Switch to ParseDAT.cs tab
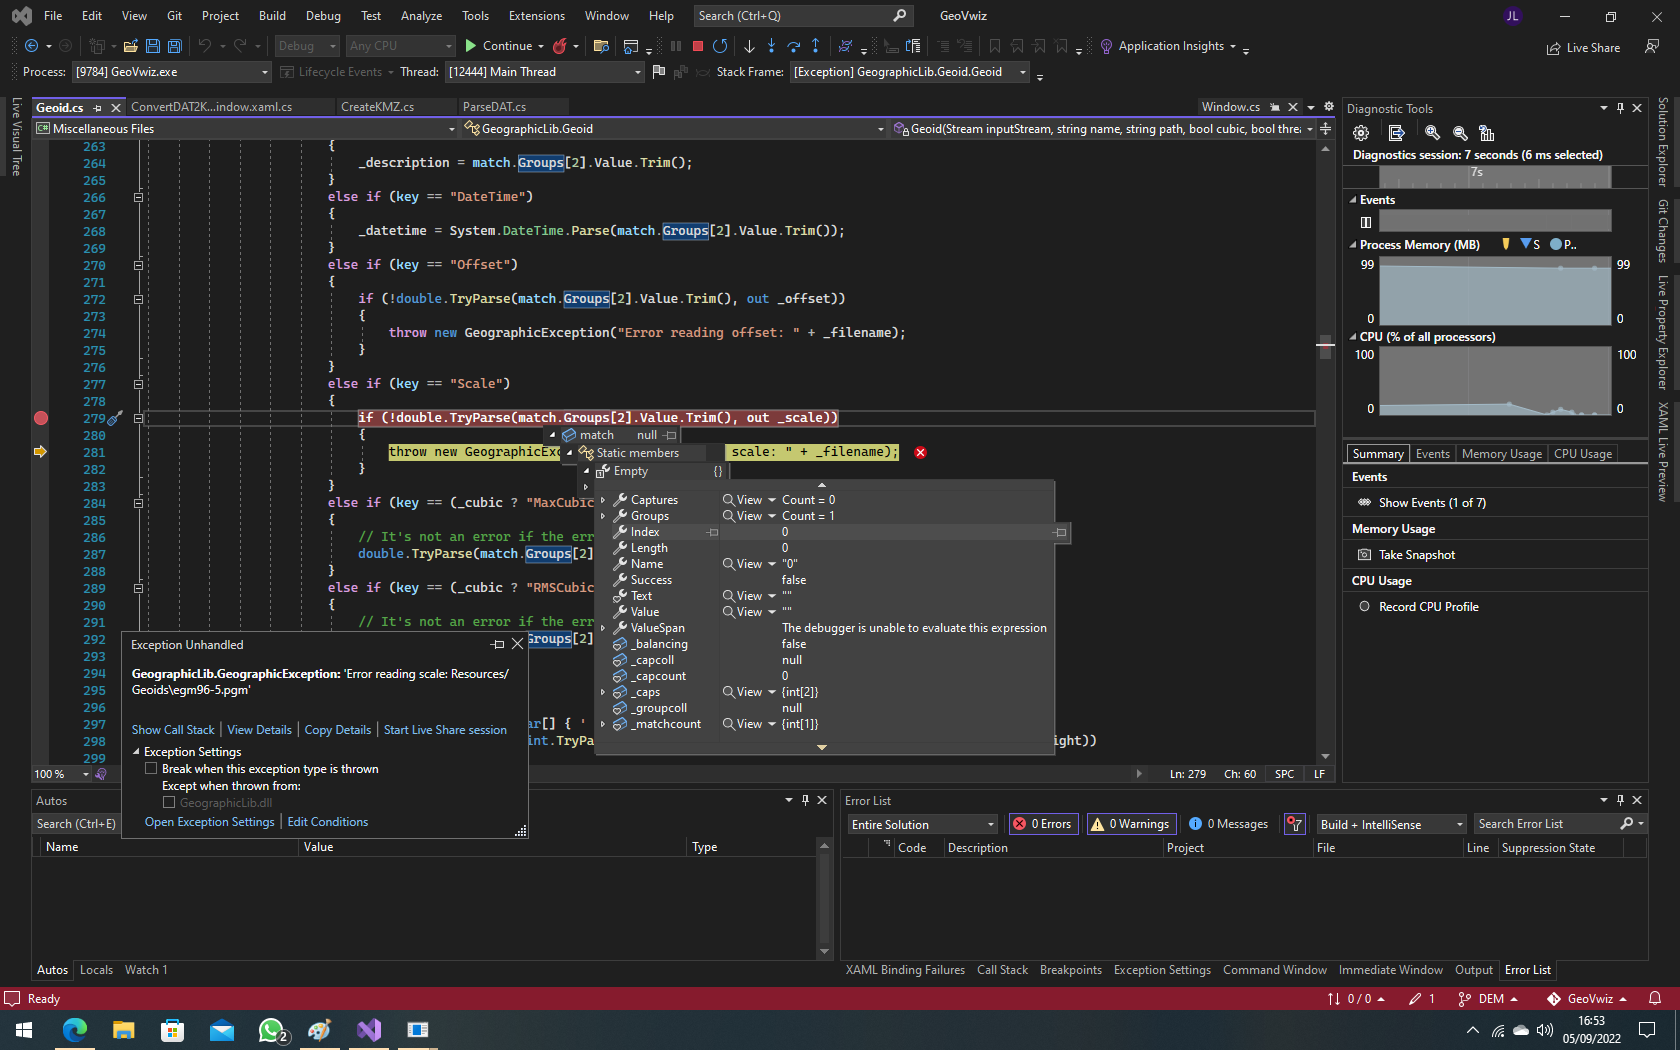This screenshot has height=1050, width=1680. tap(494, 107)
